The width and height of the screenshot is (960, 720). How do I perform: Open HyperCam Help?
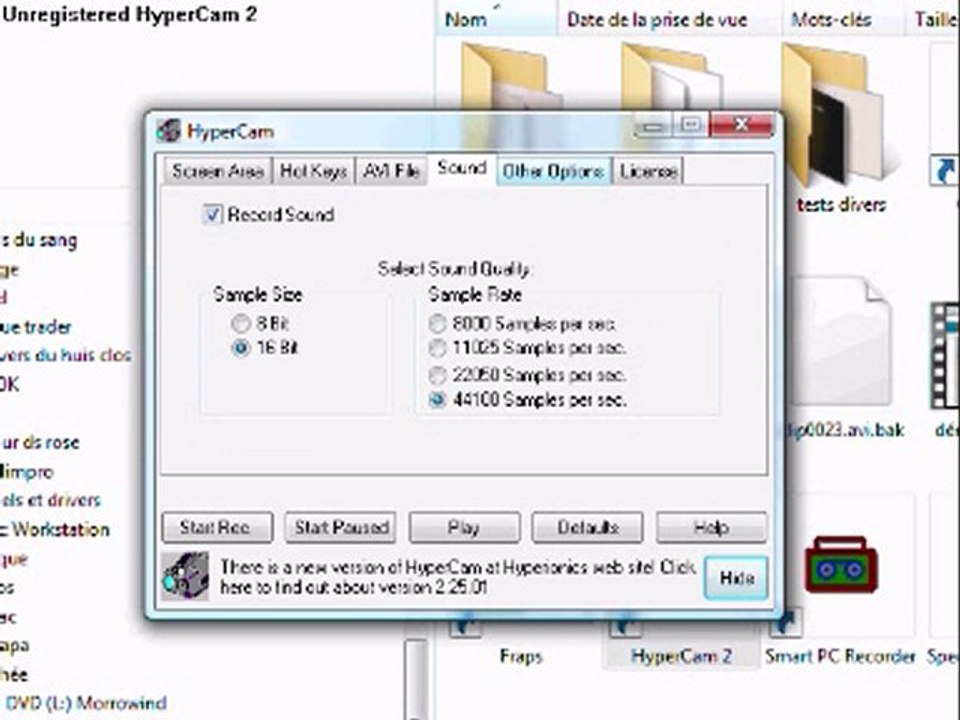coord(711,527)
